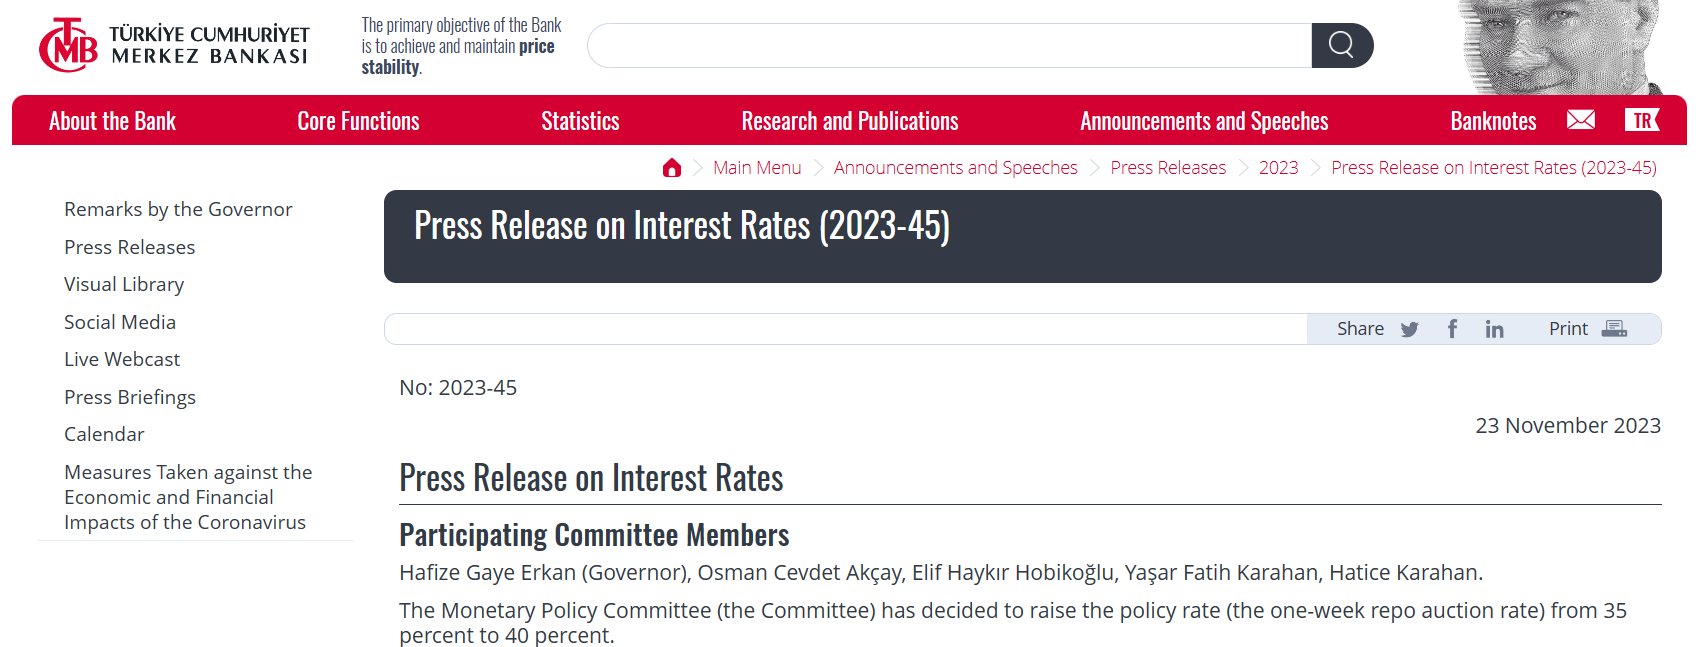The height and width of the screenshot is (647, 1704).
Task: Click the home breadcrumb icon
Action: click(x=672, y=168)
